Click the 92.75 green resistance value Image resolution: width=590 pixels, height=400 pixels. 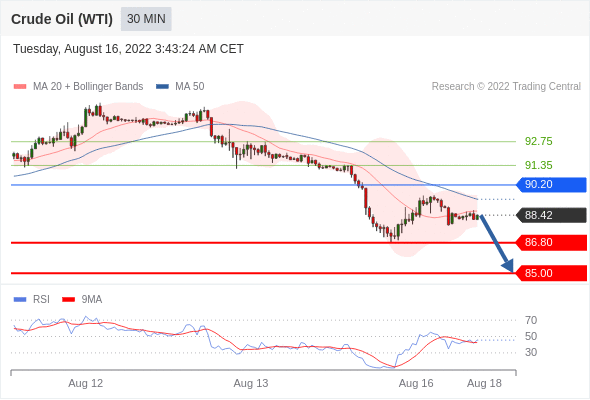pos(538,141)
